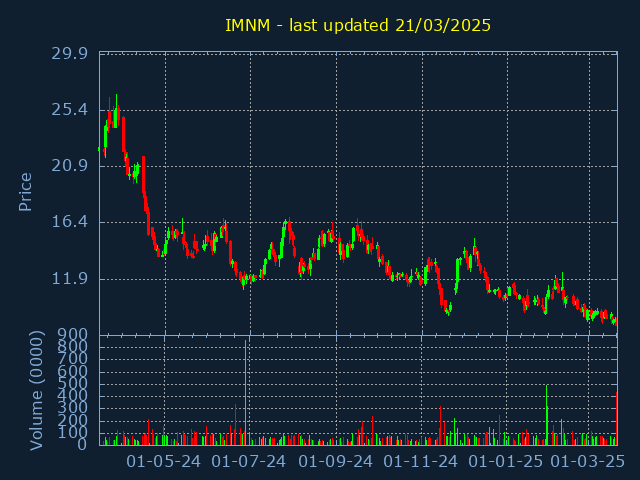
Task: Select the 11.9 price axis label
Action: 69,279
